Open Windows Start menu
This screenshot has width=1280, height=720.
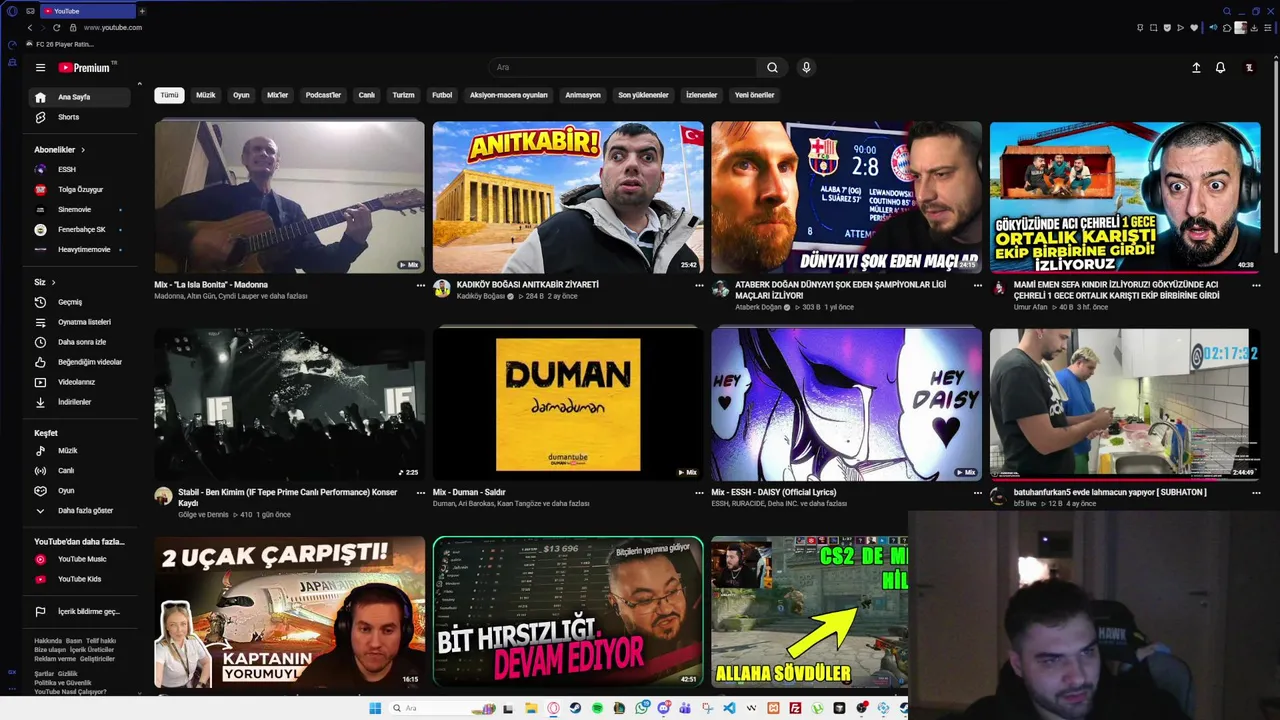[375, 708]
